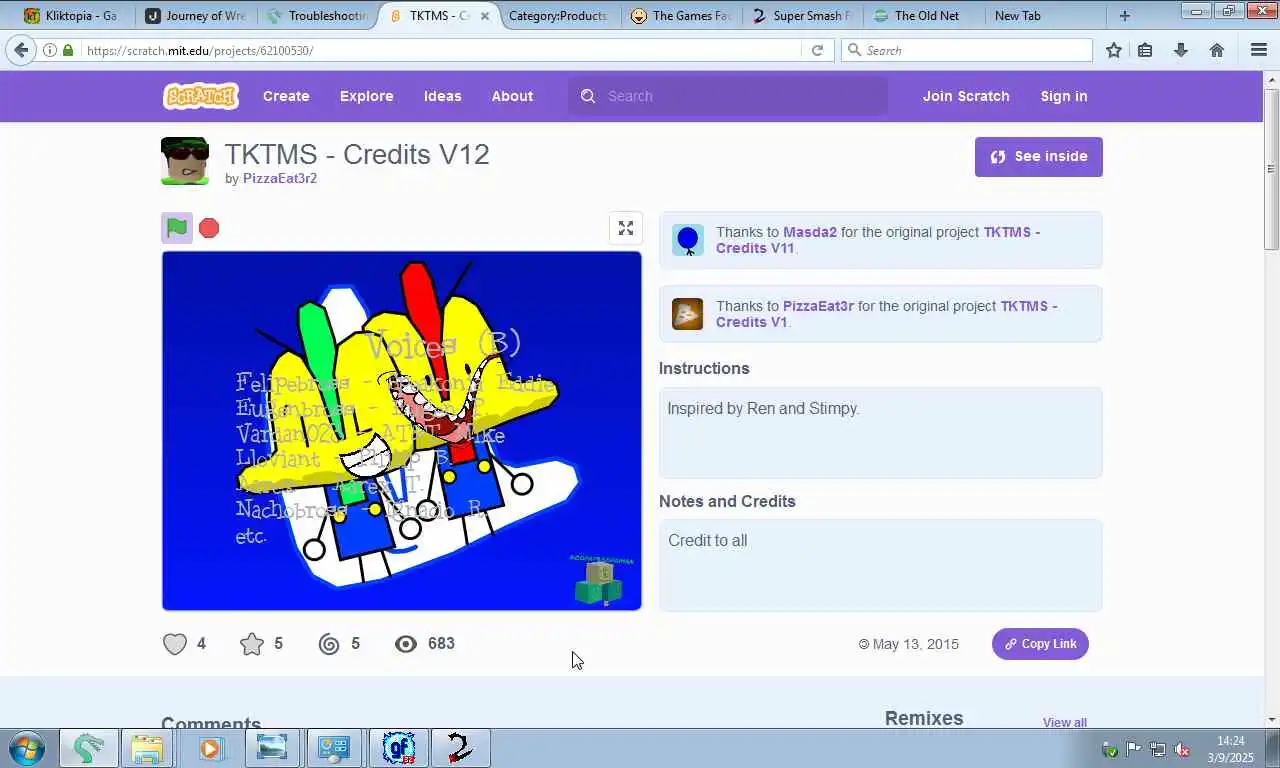The height and width of the screenshot is (768, 1280).
Task: Launch the media player taskbar icon
Action: pyautogui.click(x=210, y=748)
